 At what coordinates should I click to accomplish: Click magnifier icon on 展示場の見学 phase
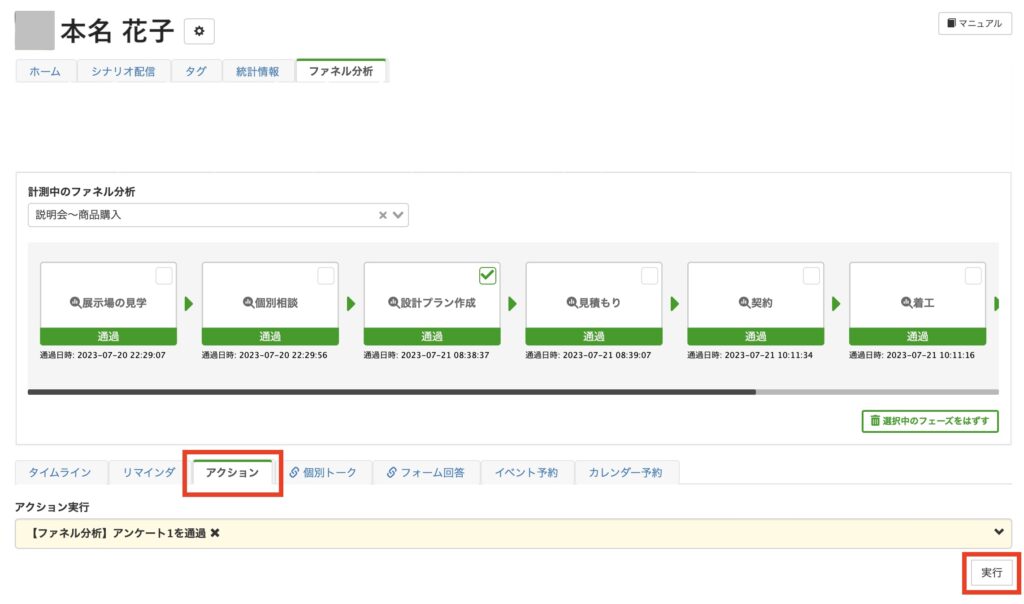click(x=75, y=303)
